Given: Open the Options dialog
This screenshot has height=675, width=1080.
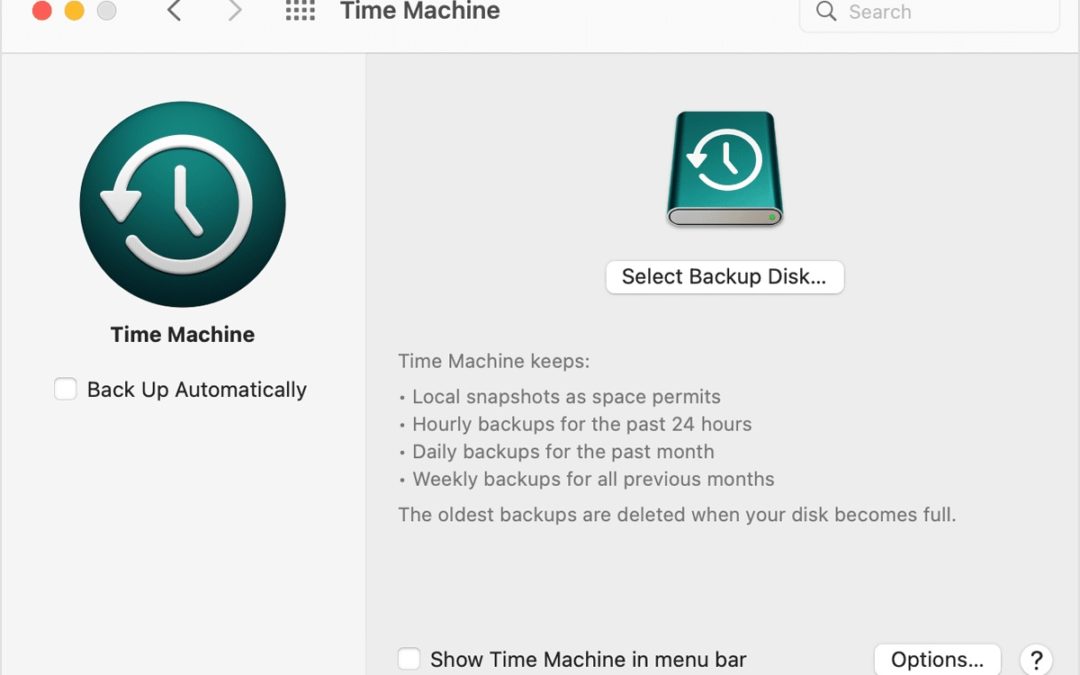Looking at the screenshot, I should 937,659.
